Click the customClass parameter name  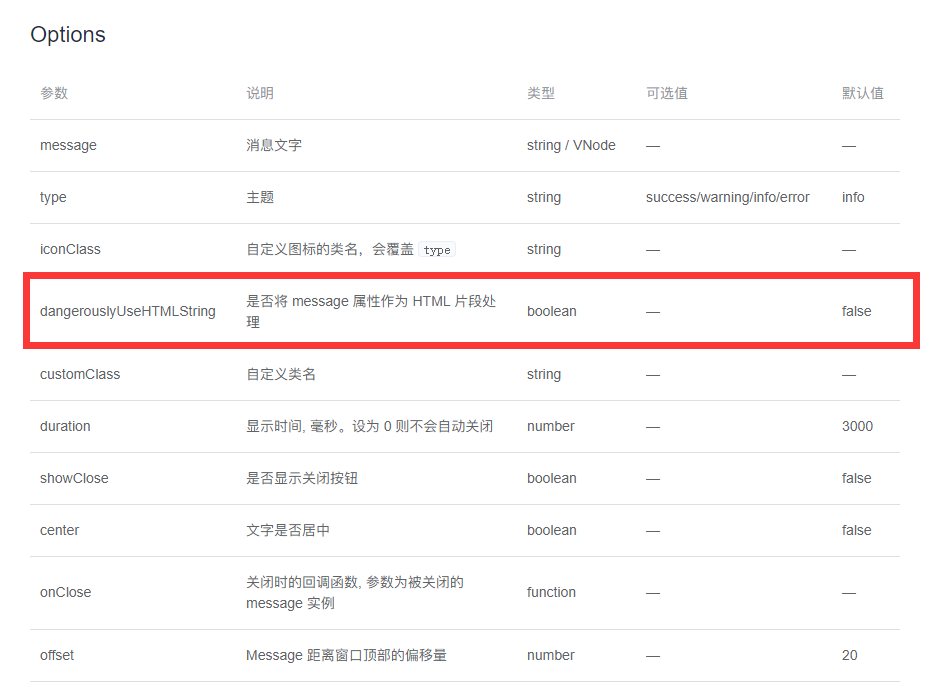coord(79,374)
